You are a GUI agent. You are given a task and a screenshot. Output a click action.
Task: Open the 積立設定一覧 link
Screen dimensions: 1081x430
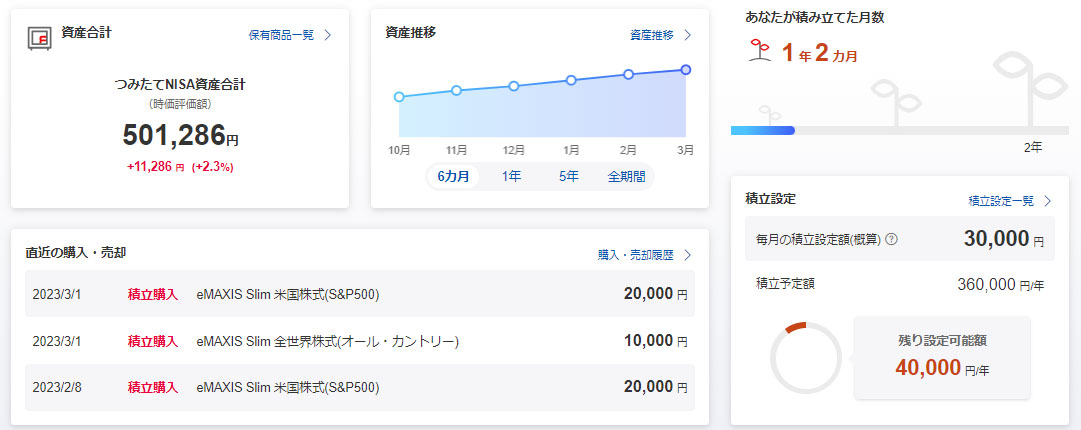1001,201
